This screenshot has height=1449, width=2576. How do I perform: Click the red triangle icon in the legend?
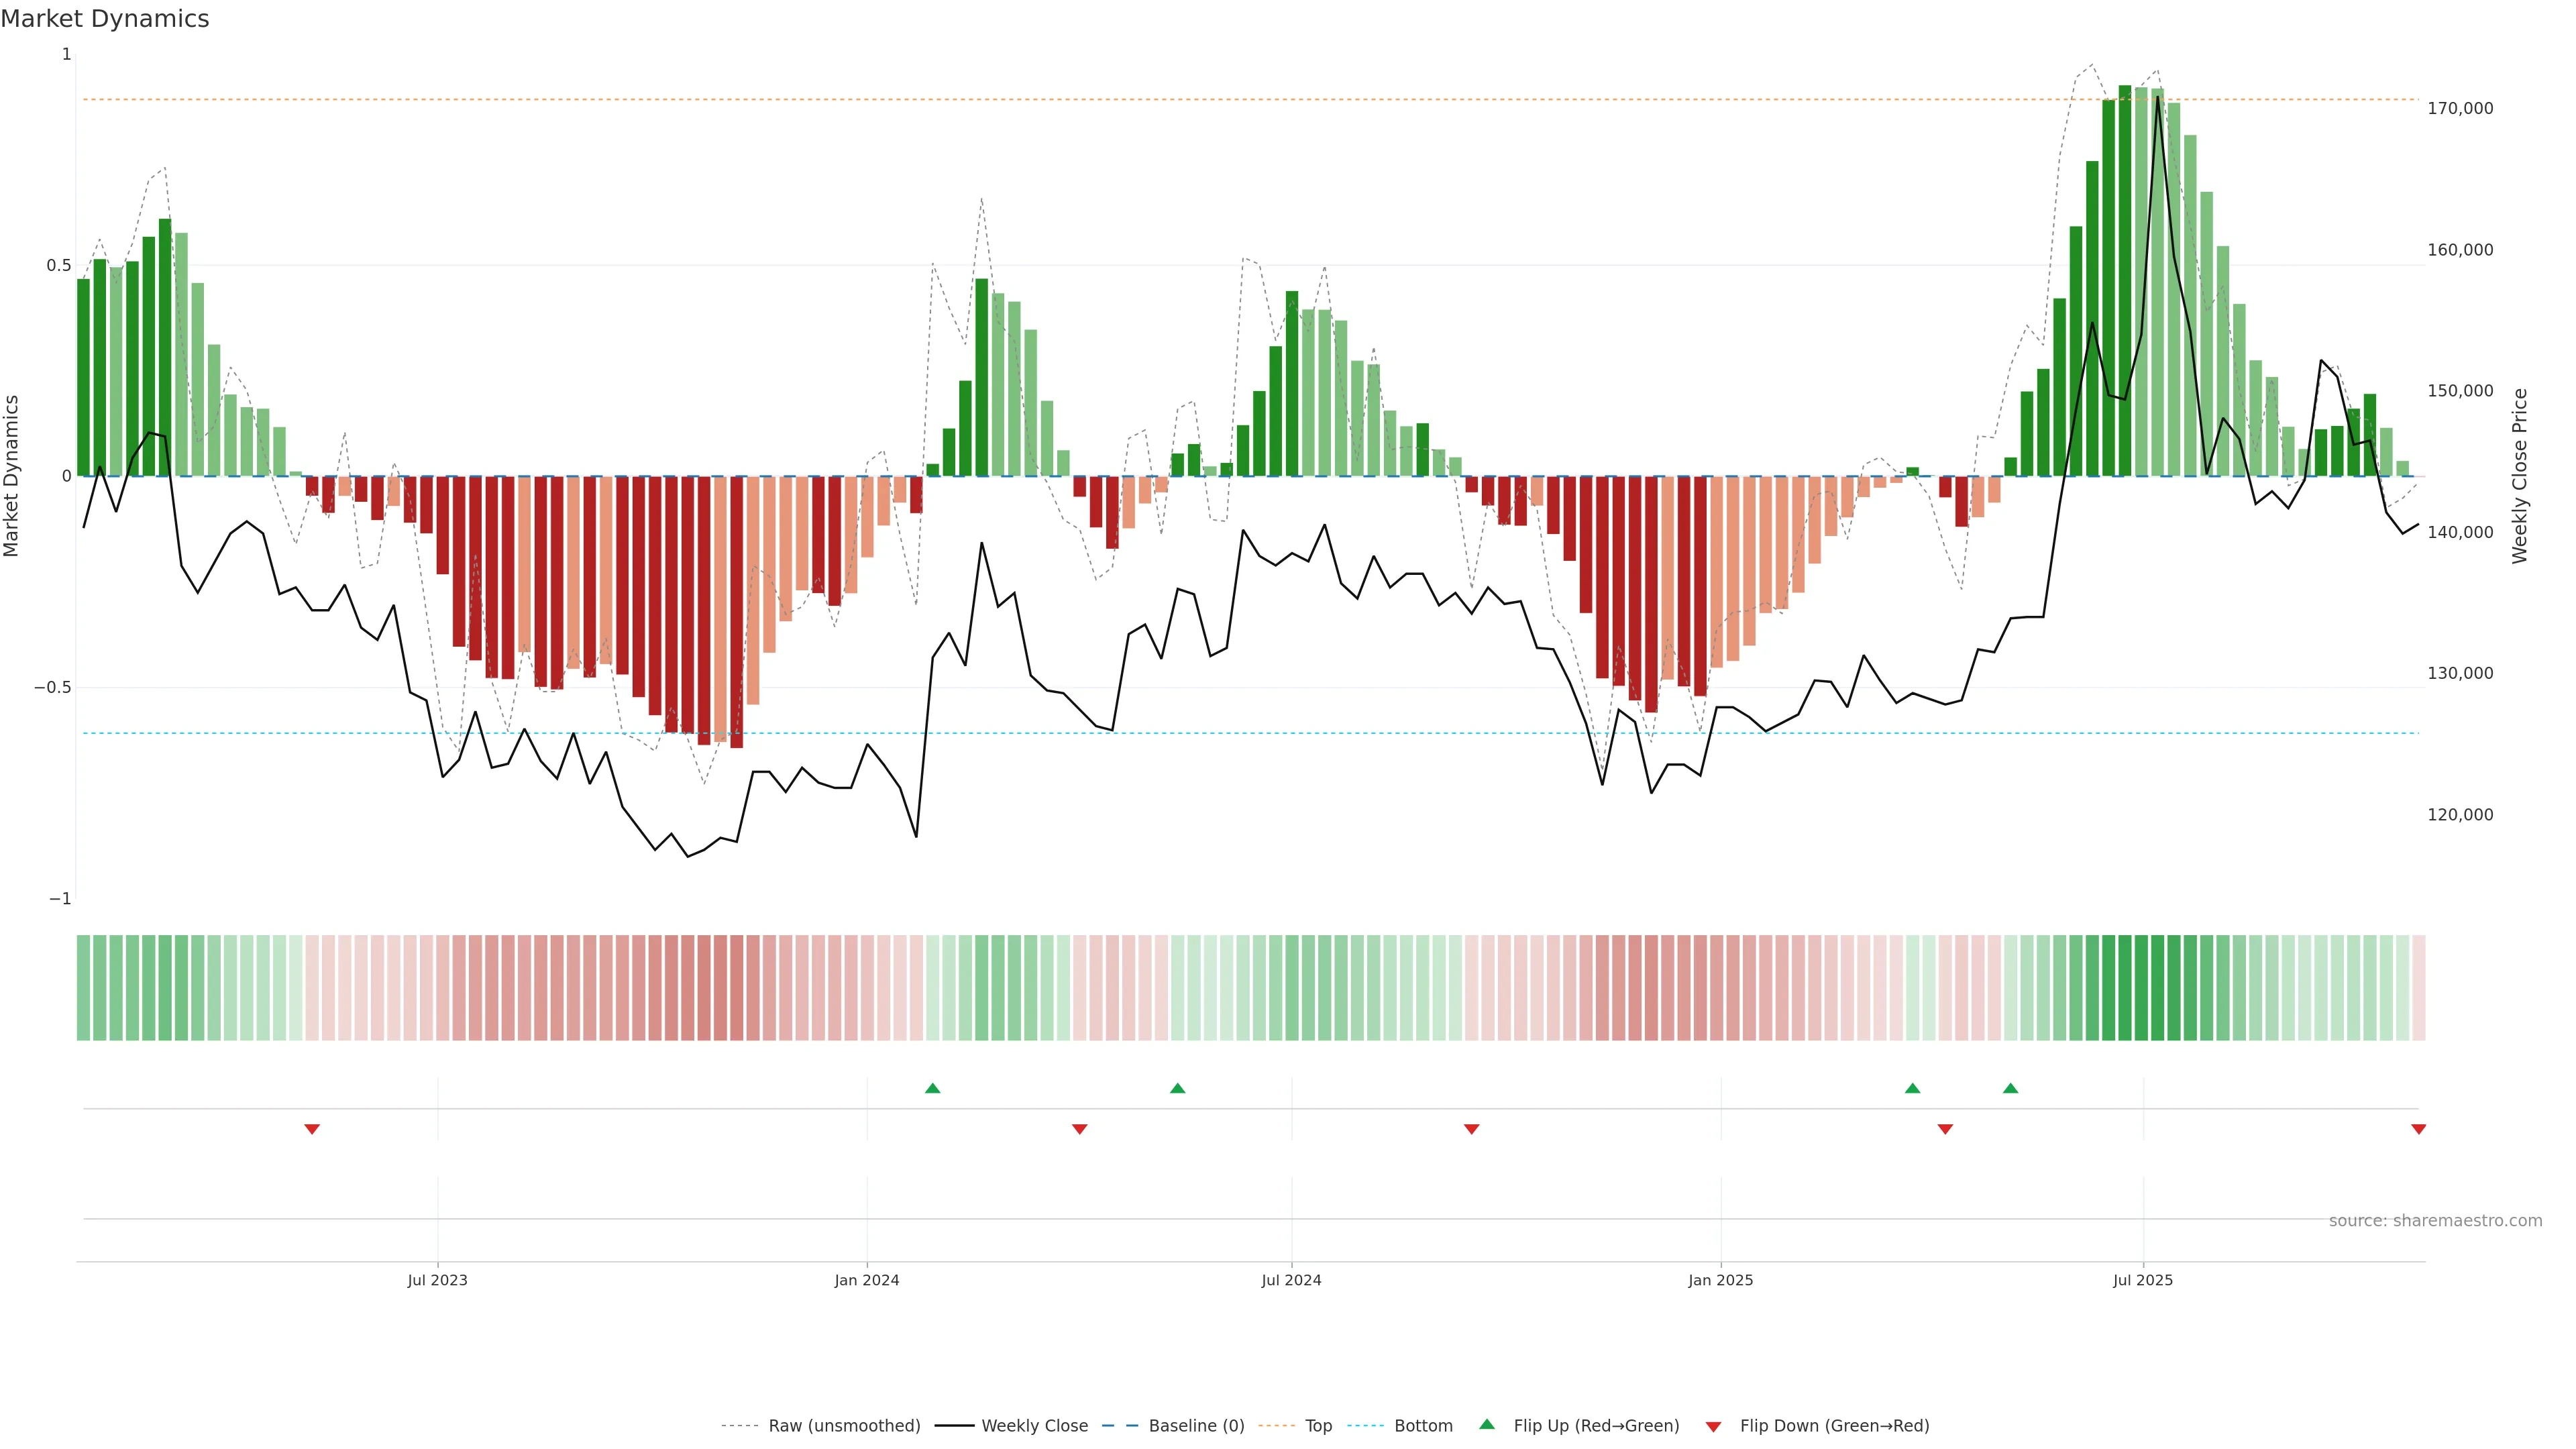pos(1713,1426)
